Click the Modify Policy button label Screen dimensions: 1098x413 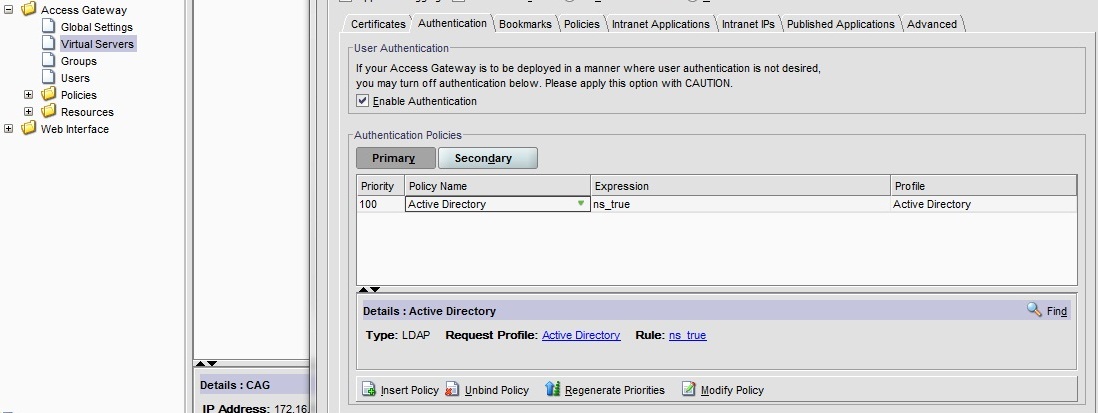pos(732,390)
